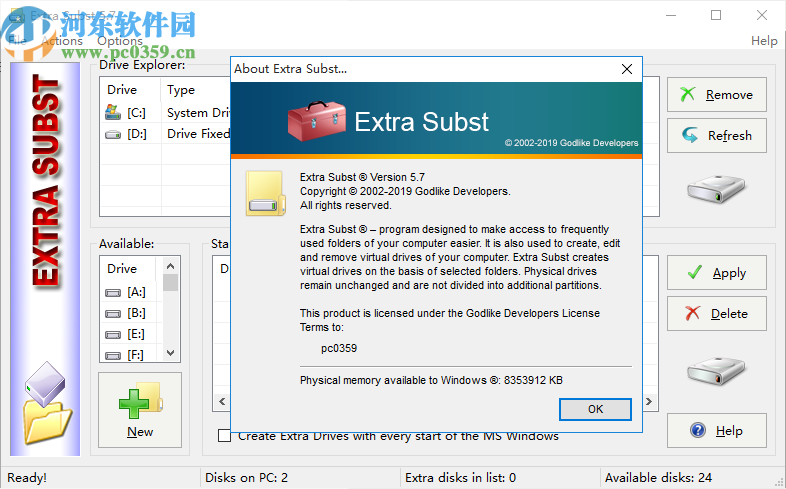Click the Extra Subst Version 5.7 text

point(362,177)
